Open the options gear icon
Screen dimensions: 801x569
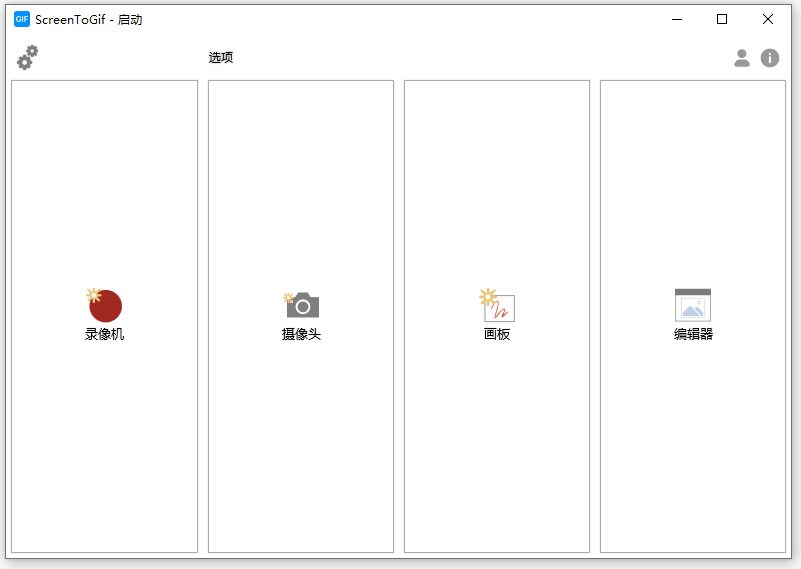[x=28, y=57]
